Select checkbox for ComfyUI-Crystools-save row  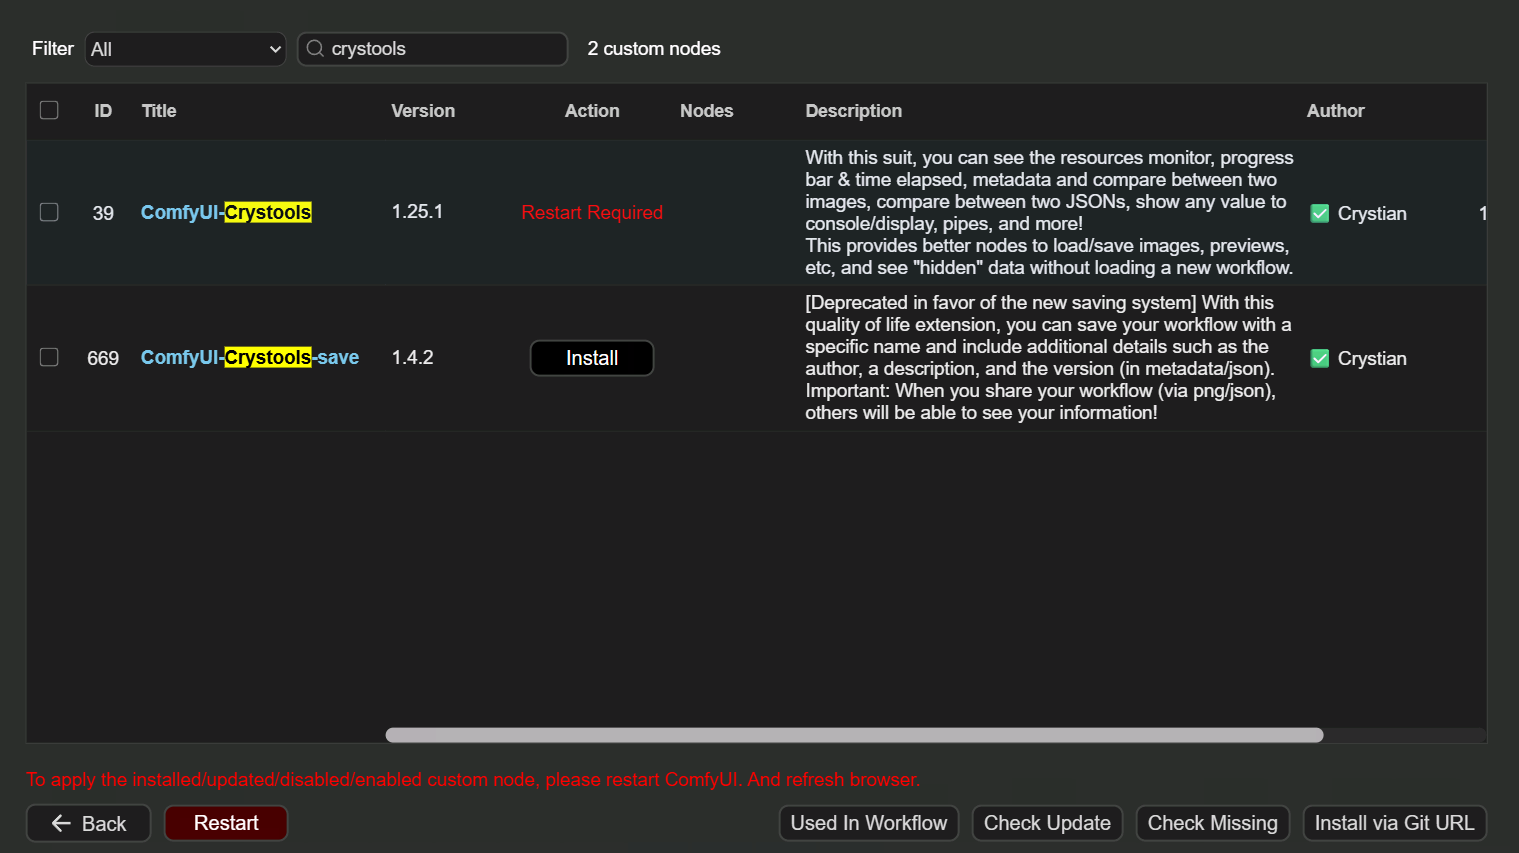click(49, 357)
